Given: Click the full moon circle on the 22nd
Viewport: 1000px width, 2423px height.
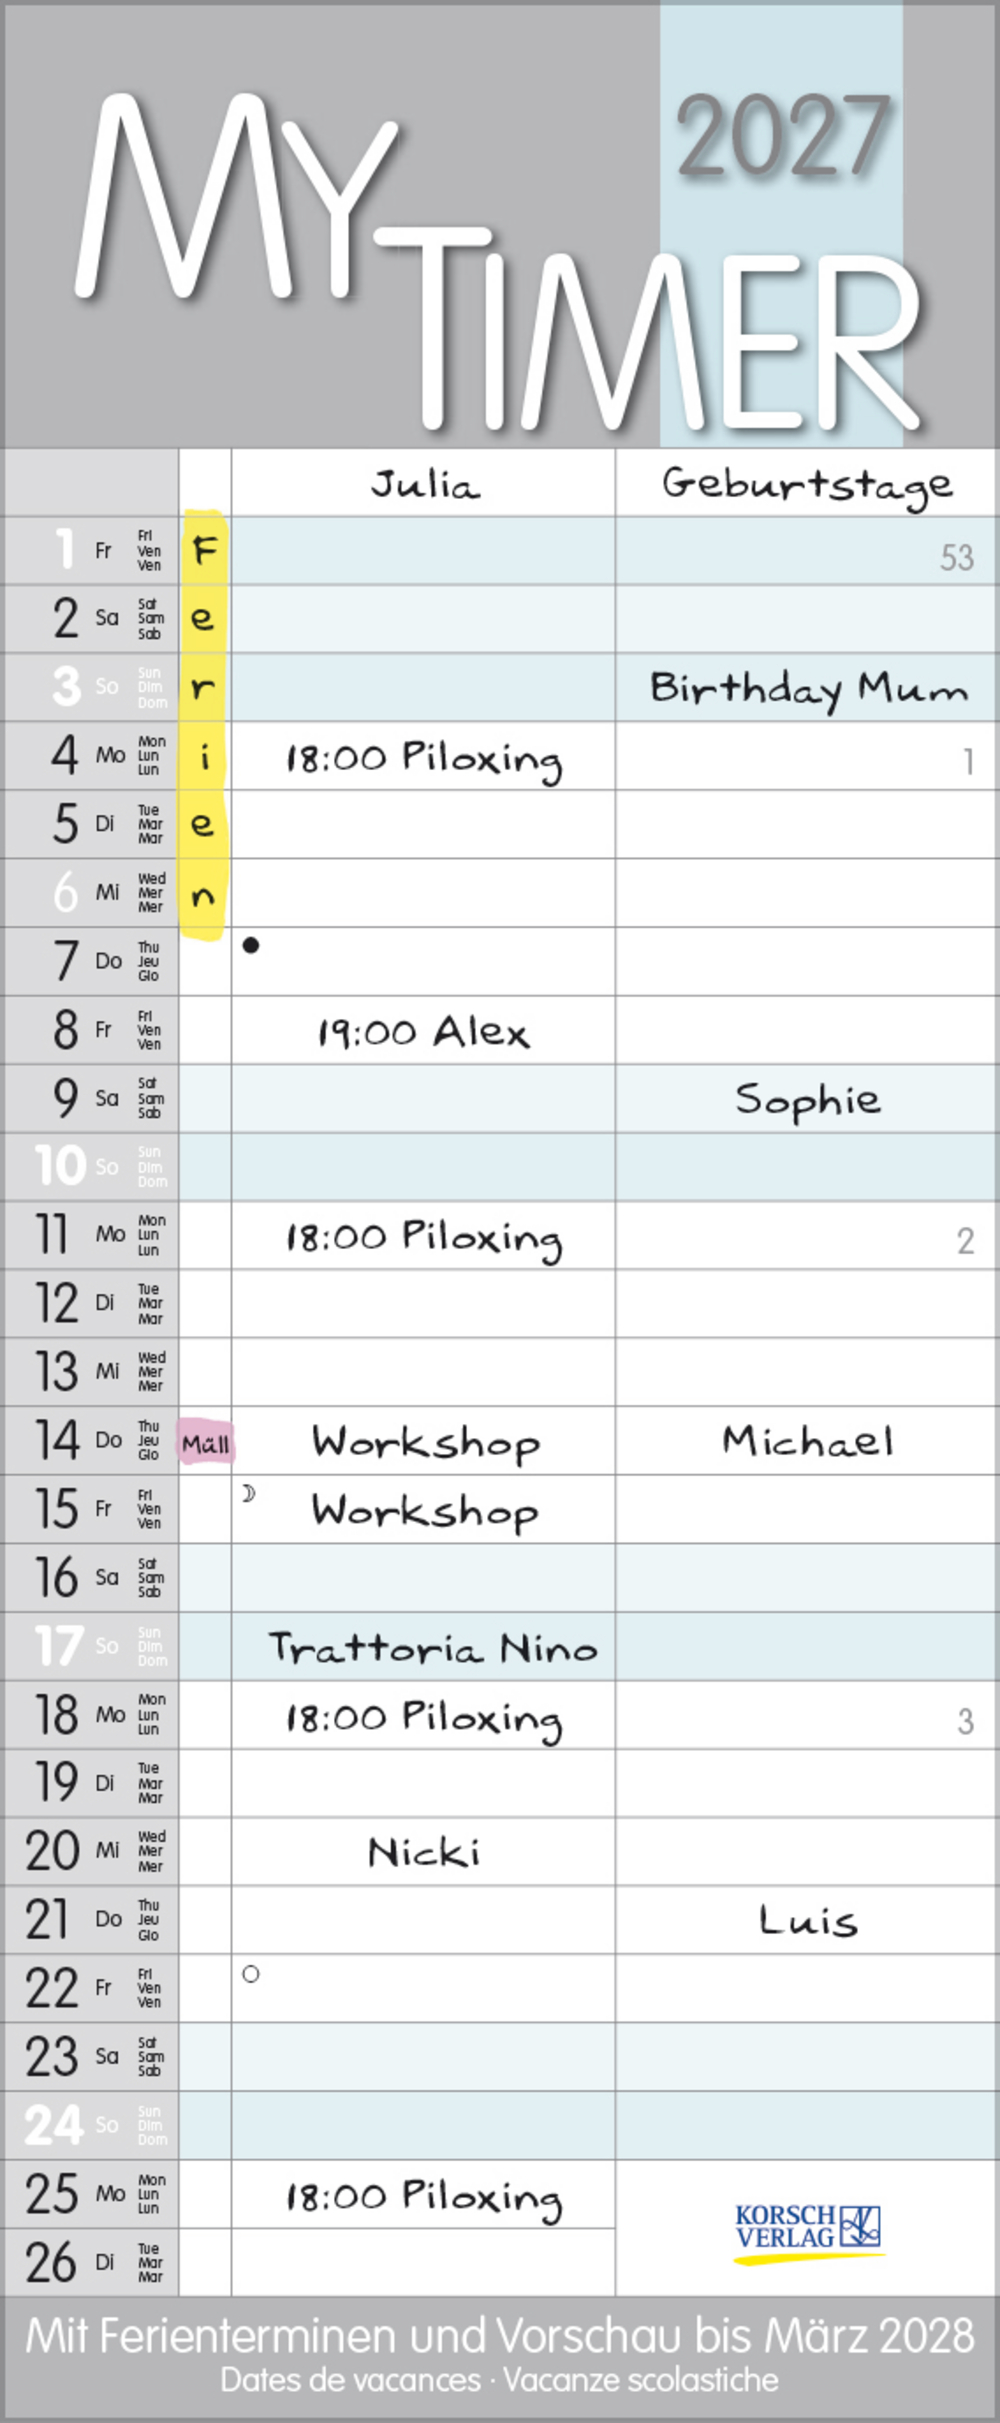Looking at the screenshot, I should [x=251, y=1974].
